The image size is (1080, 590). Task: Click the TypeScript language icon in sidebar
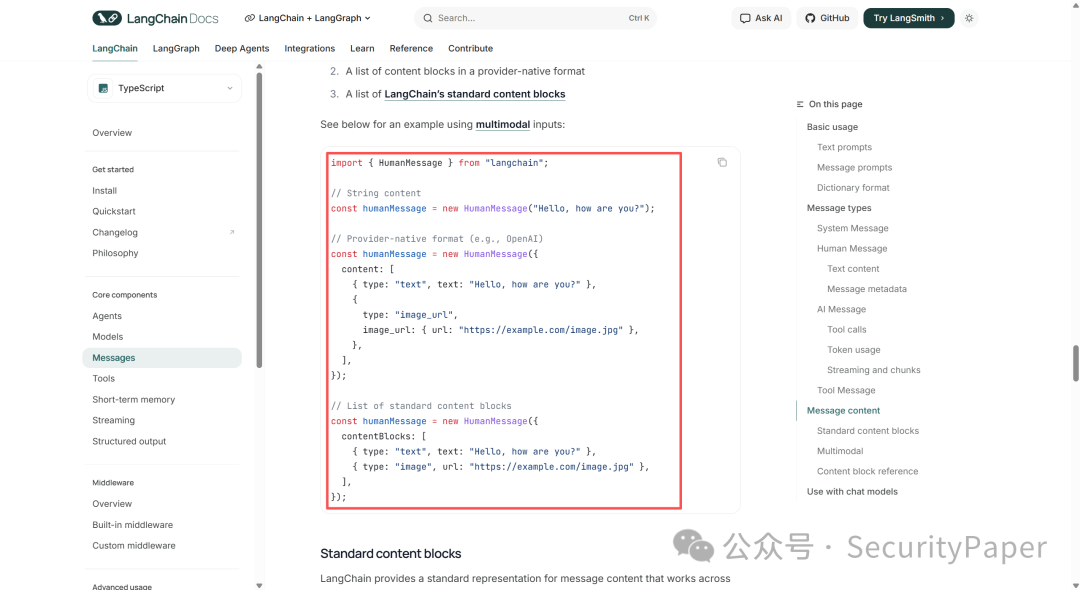(x=103, y=88)
